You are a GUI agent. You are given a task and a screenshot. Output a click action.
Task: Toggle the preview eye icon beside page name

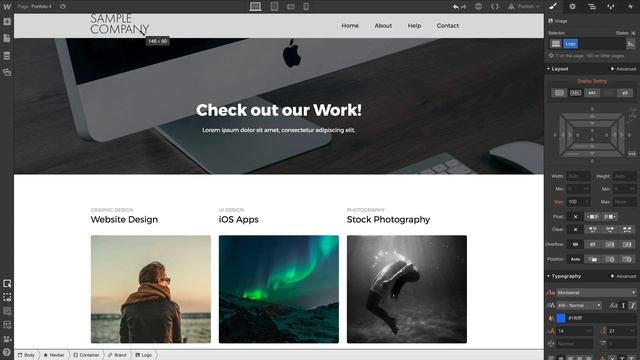pyautogui.click(x=62, y=7)
